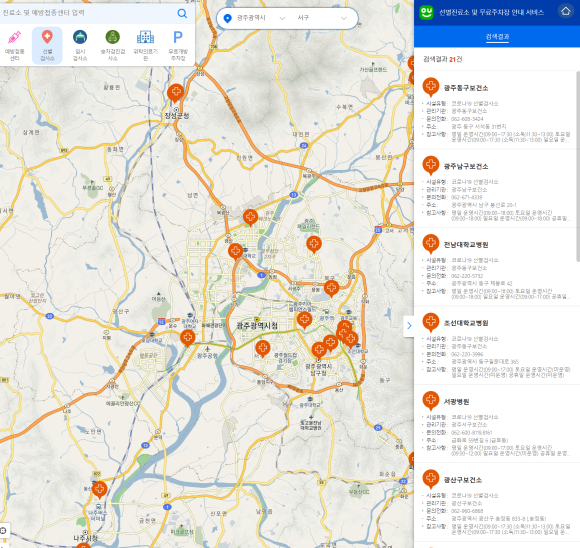580x548 pixels.
Task: Click the 광주광역시청 map label
Action: (x=257, y=326)
